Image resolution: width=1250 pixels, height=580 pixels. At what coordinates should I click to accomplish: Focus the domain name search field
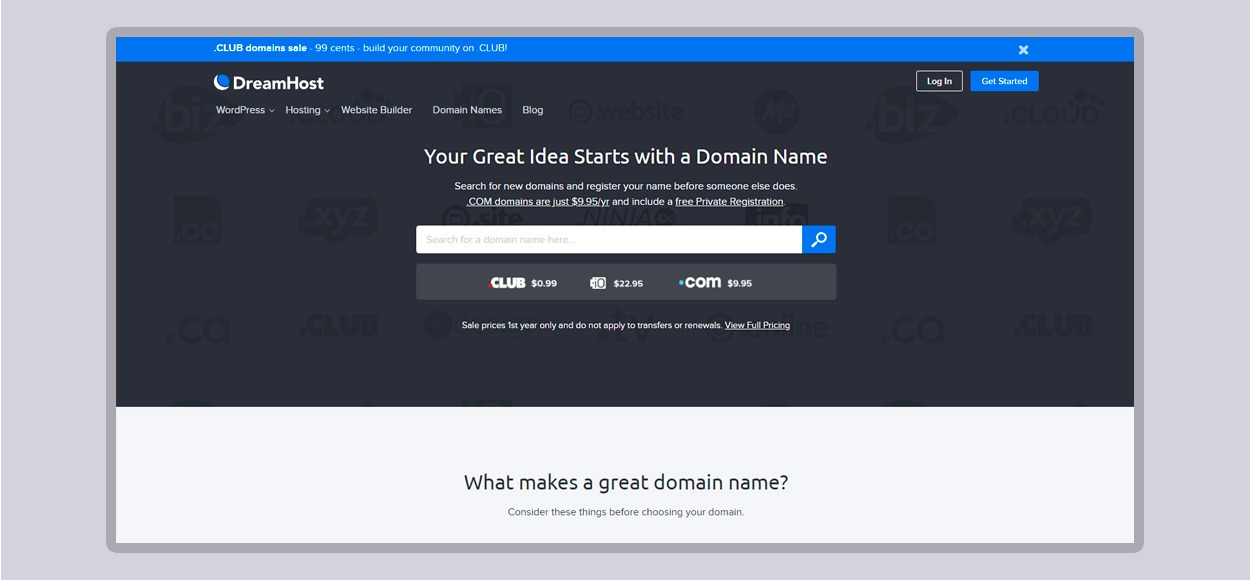(x=609, y=239)
